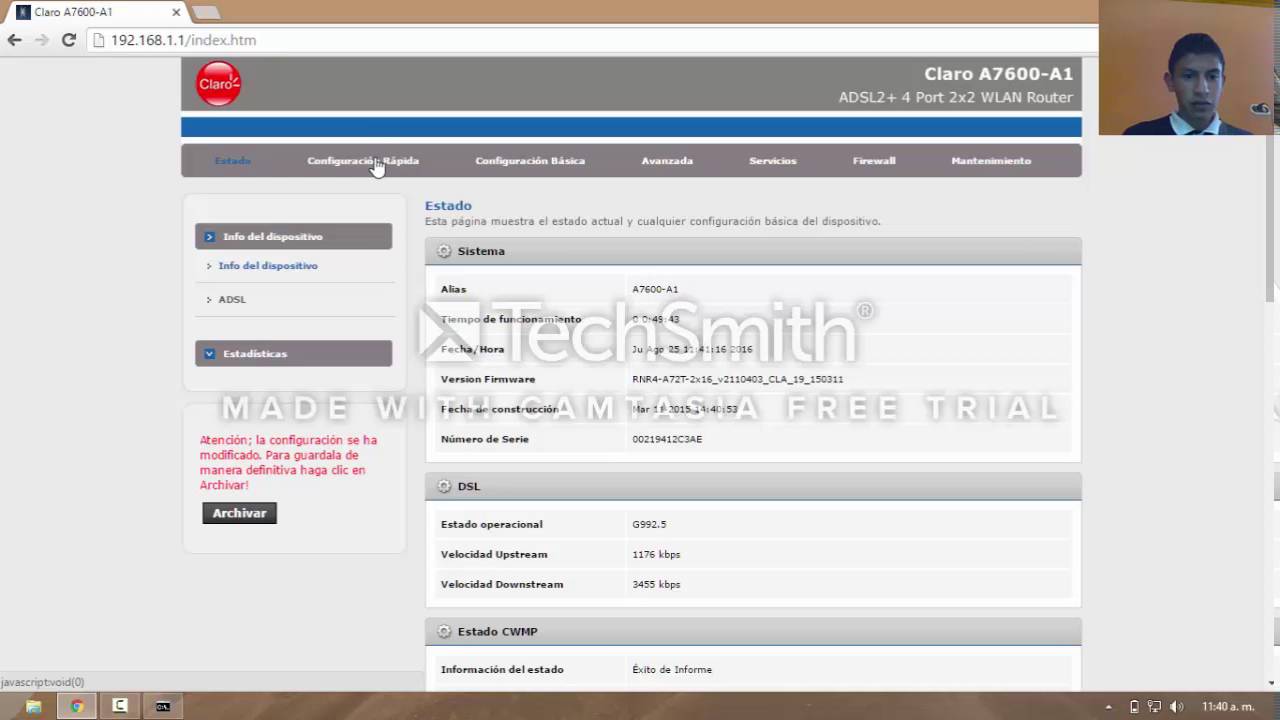The width and height of the screenshot is (1280, 720).
Task: Select serial number 00219412C3AE
Action: [x=667, y=439]
